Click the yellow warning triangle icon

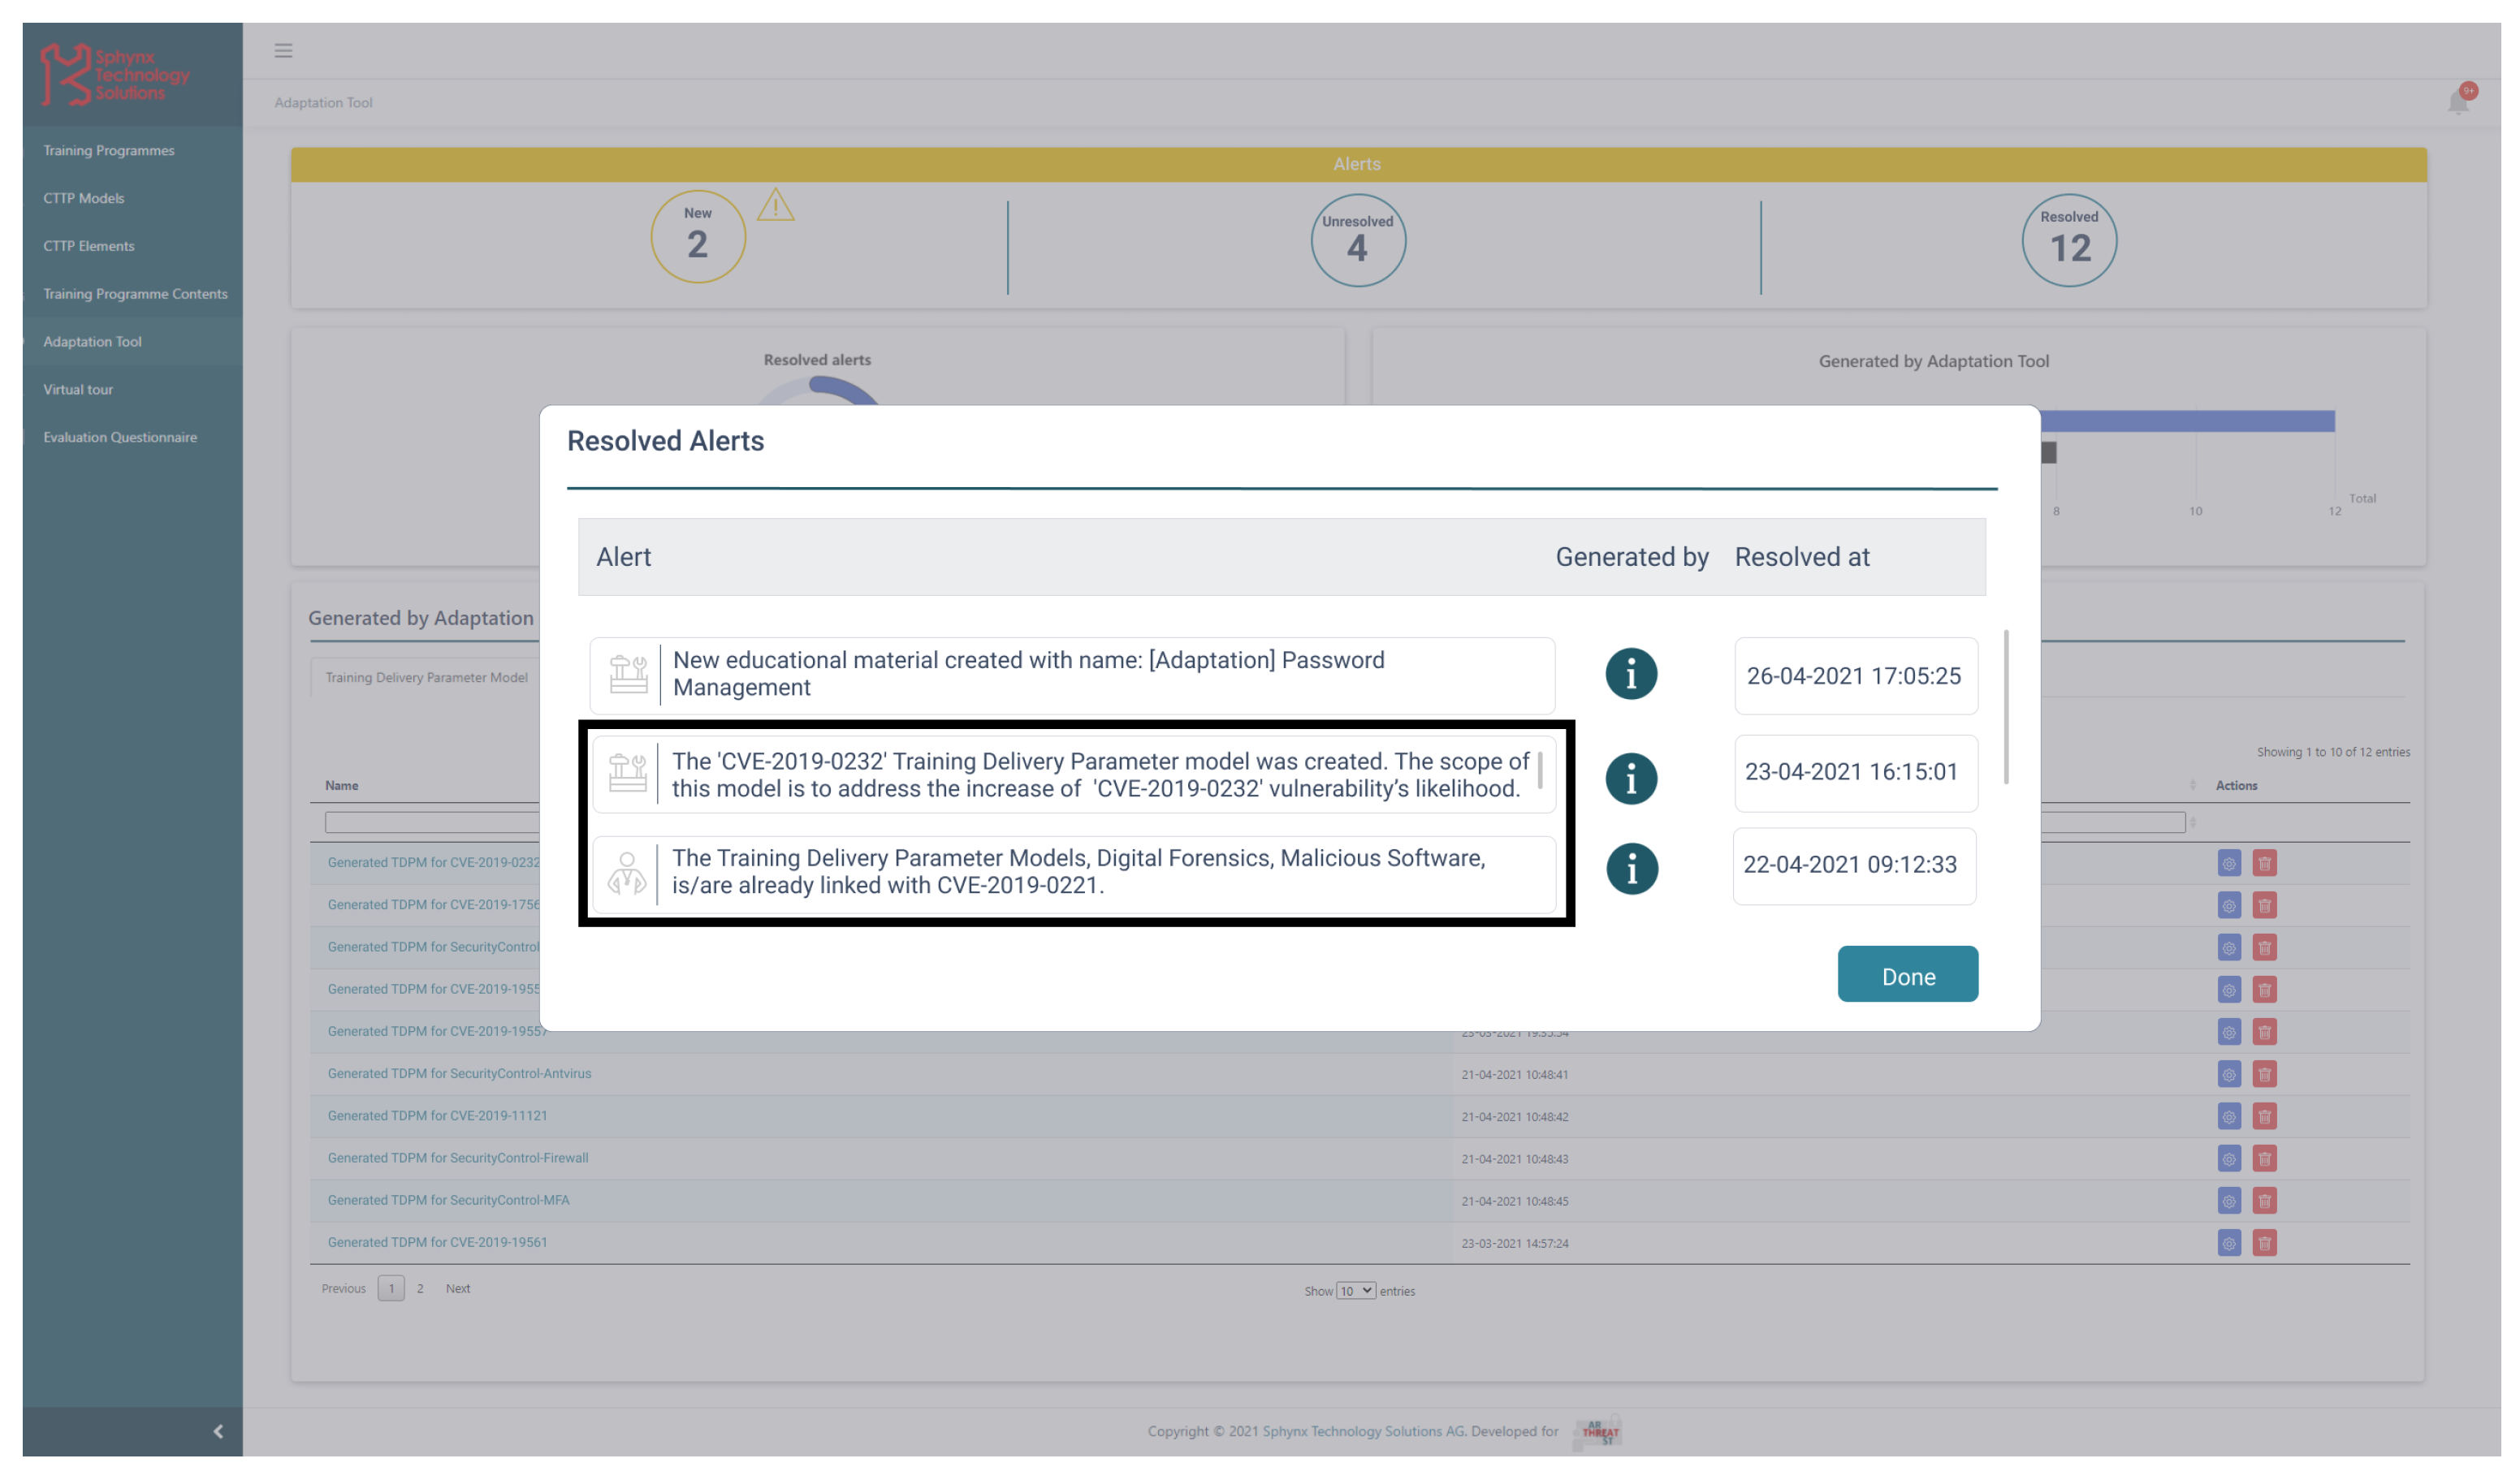point(775,206)
